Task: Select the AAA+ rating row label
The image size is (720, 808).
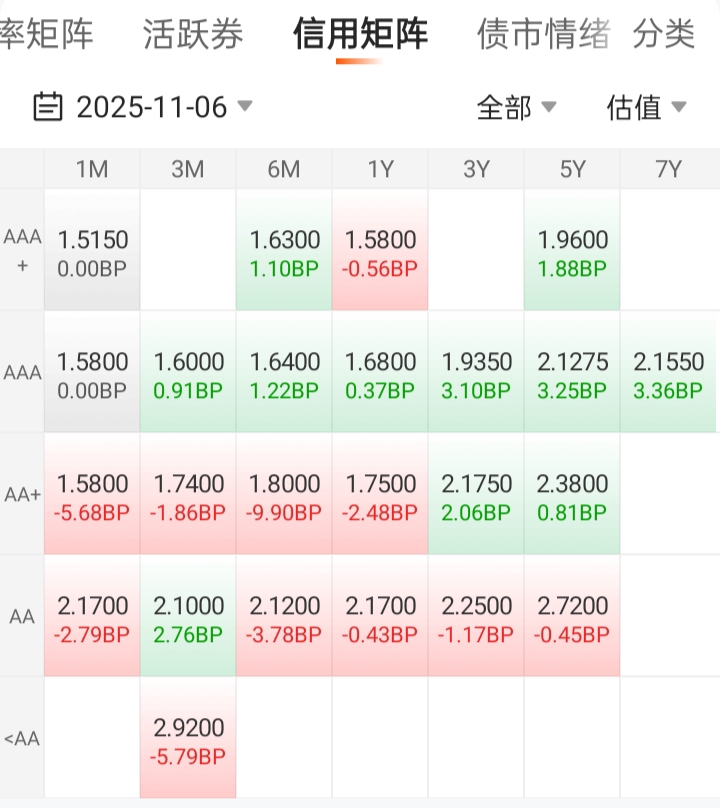Action: (x=22, y=251)
